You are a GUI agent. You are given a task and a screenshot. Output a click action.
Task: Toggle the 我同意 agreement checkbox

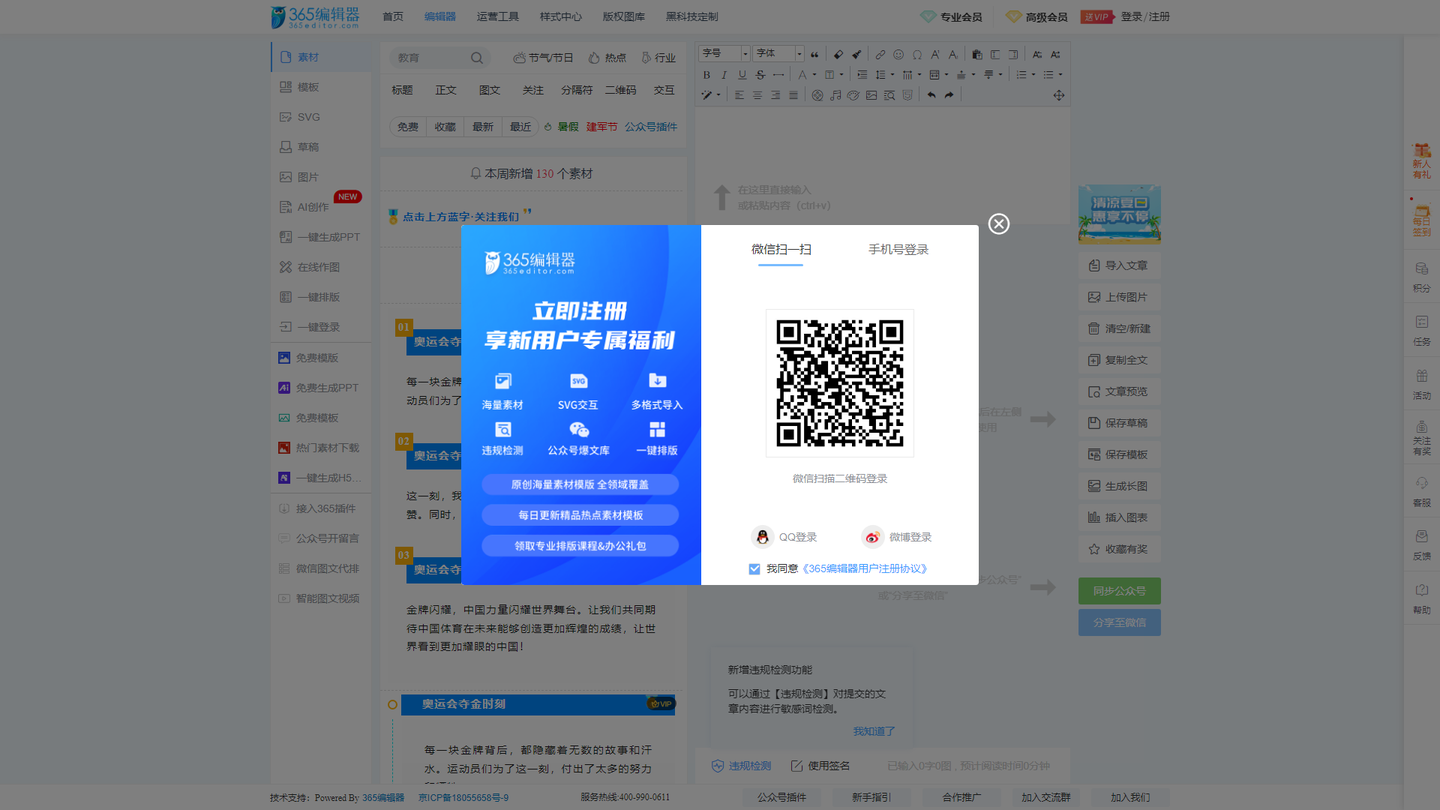click(754, 569)
